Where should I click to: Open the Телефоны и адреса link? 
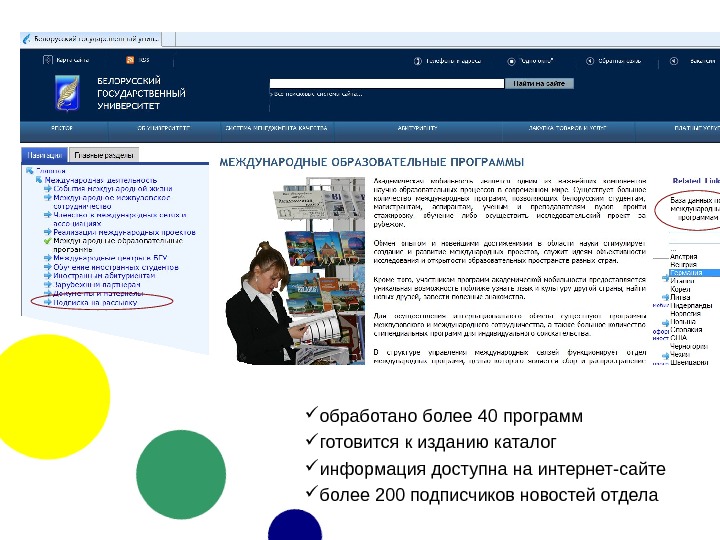pos(453,61)
